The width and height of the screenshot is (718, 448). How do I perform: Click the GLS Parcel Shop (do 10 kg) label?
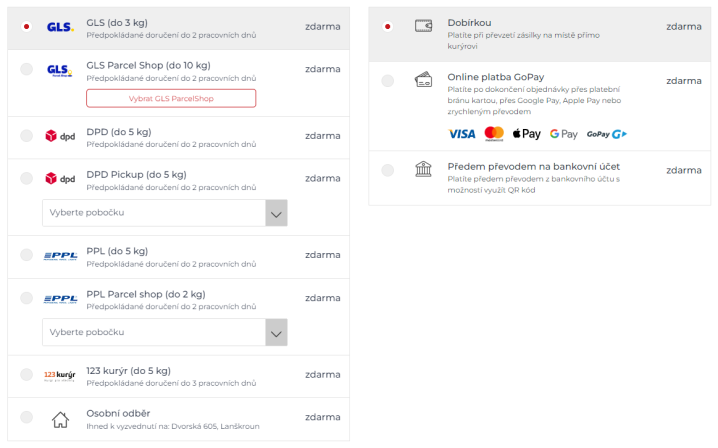click(x=148, y=66)
